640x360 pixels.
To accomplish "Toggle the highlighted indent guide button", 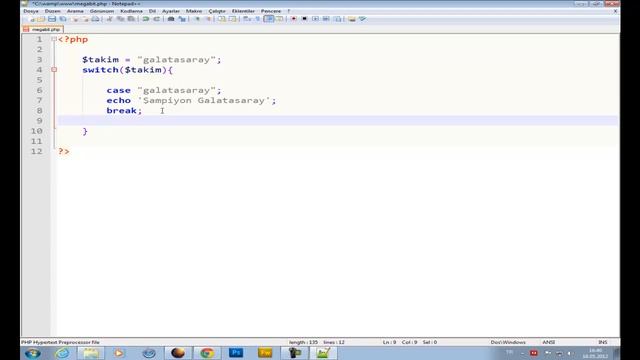I will point(269,19).
